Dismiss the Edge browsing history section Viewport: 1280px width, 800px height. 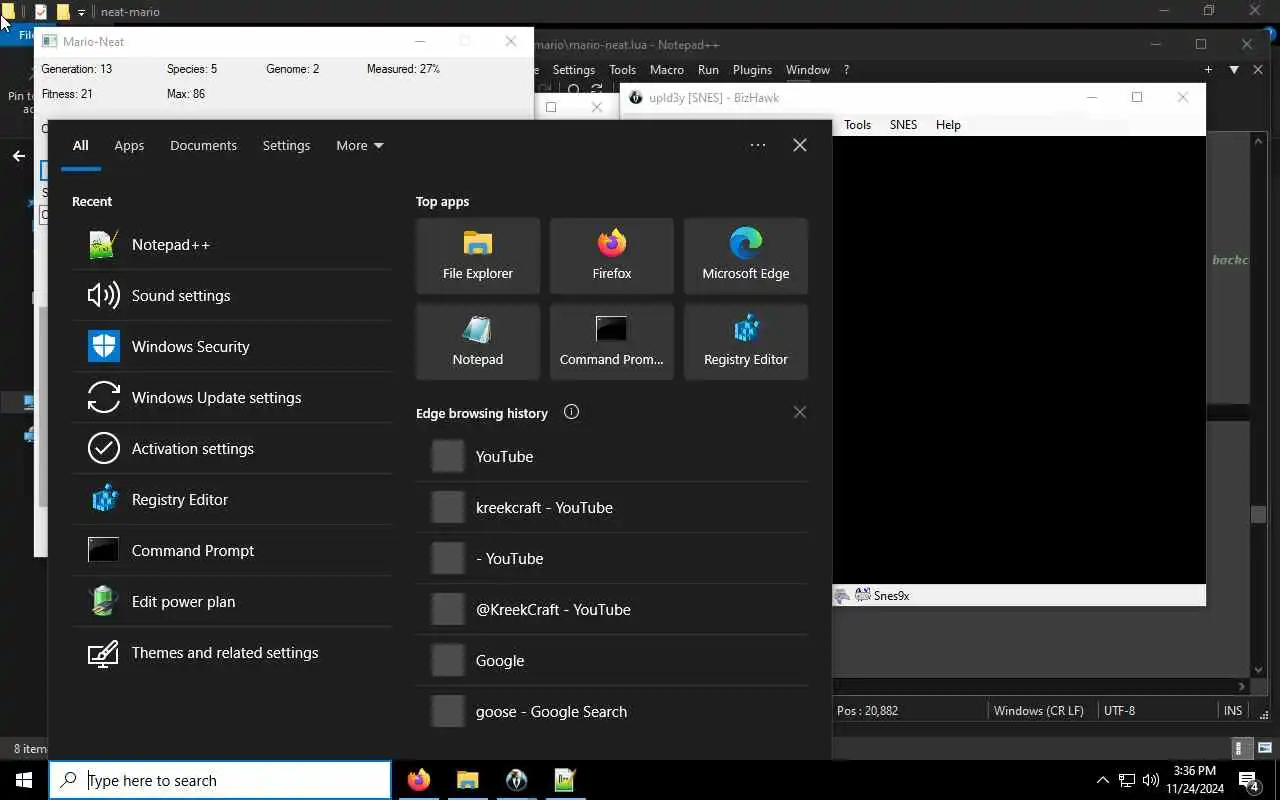pyautogui.click(x=799, y=412)
